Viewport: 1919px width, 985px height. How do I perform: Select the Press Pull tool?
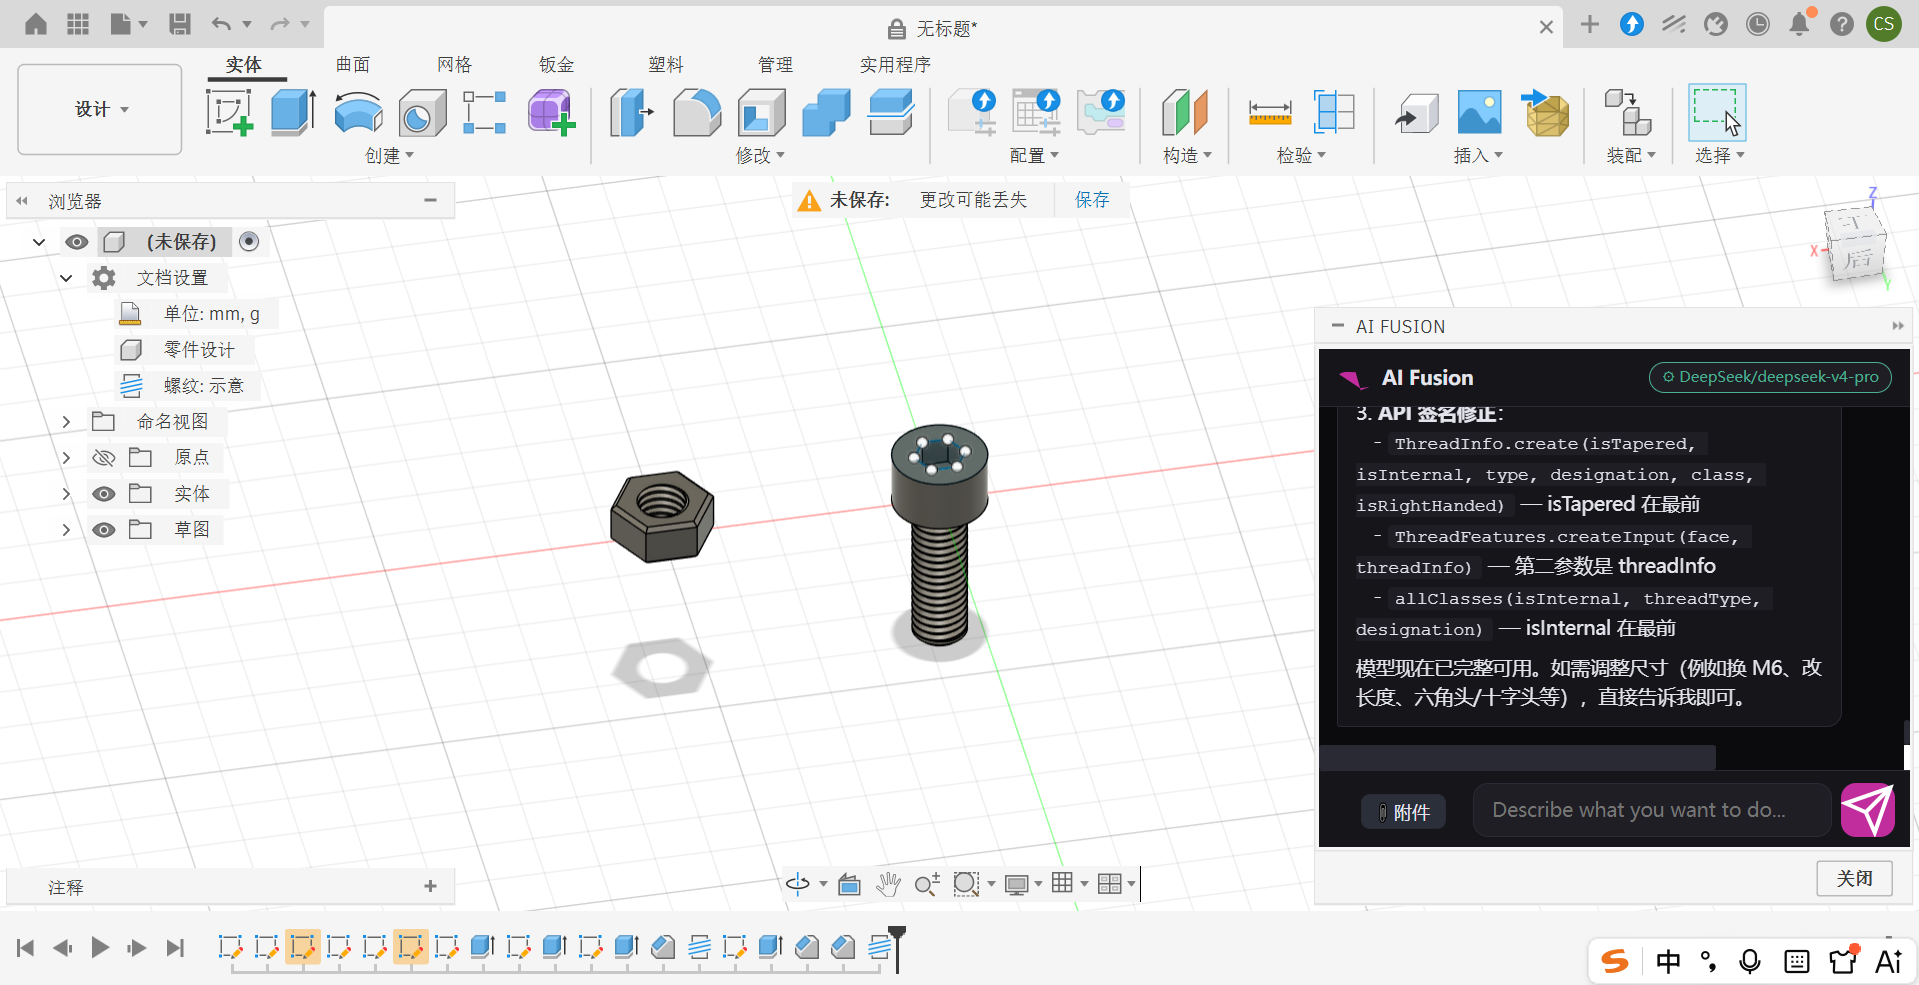click(x=632, y=112)
